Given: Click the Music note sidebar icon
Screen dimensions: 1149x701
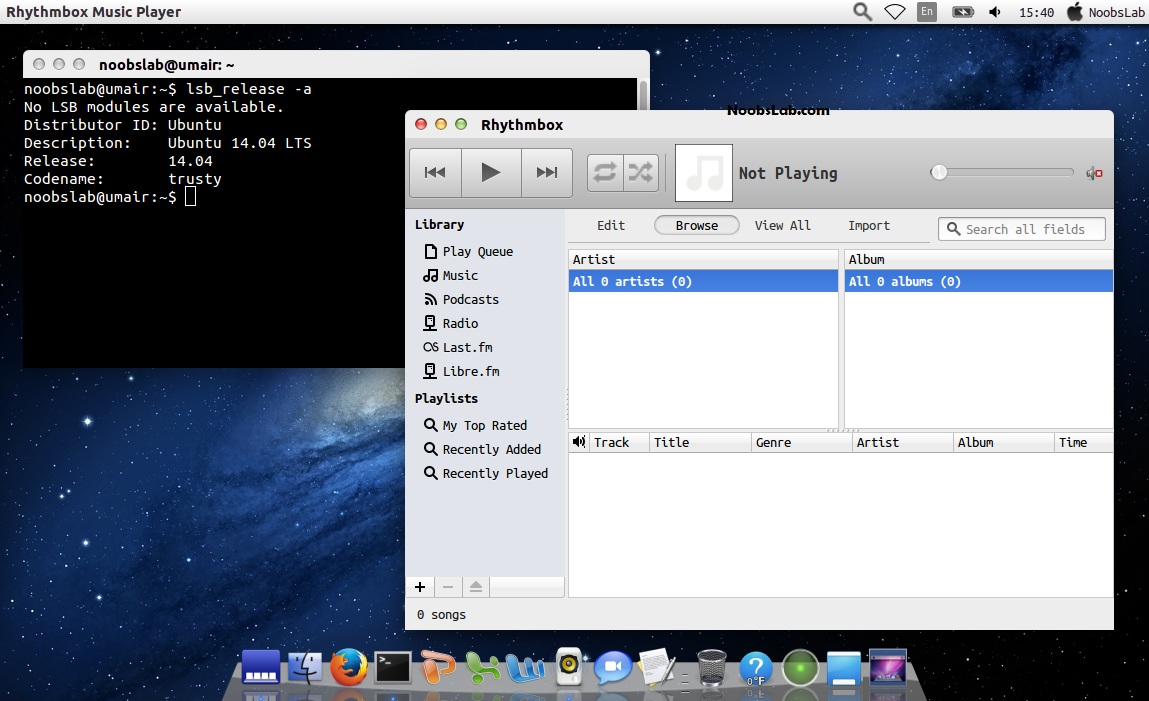Looking at the screenshot, I should click(x=430, y=275).
